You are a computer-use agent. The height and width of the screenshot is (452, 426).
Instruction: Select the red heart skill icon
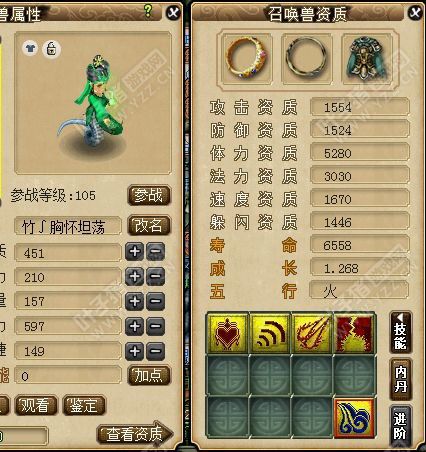pyautogui.click(x=228, y=333)
